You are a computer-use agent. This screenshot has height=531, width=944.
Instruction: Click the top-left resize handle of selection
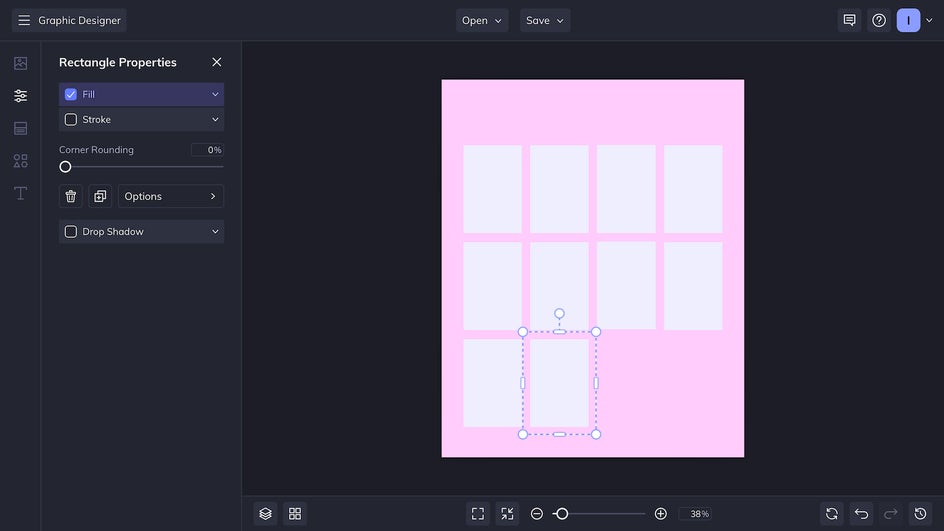pyautogui.click(x=523, y=332)
